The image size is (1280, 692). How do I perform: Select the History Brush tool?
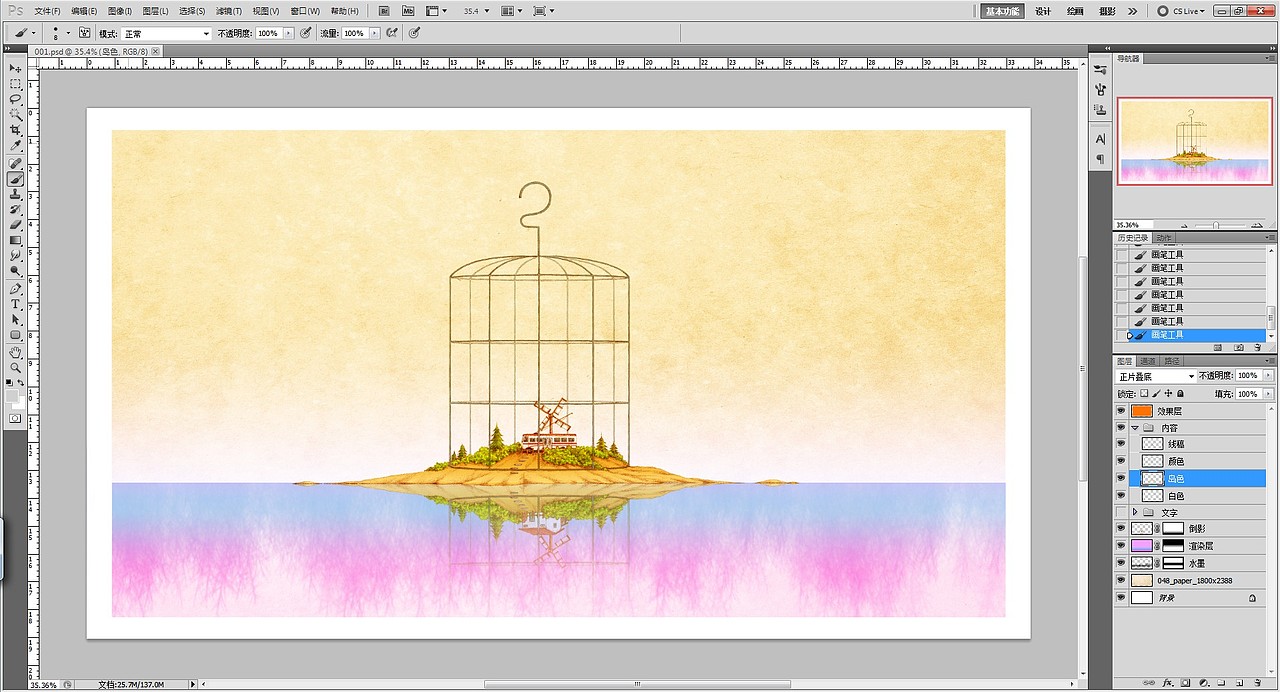pos(16,210)
